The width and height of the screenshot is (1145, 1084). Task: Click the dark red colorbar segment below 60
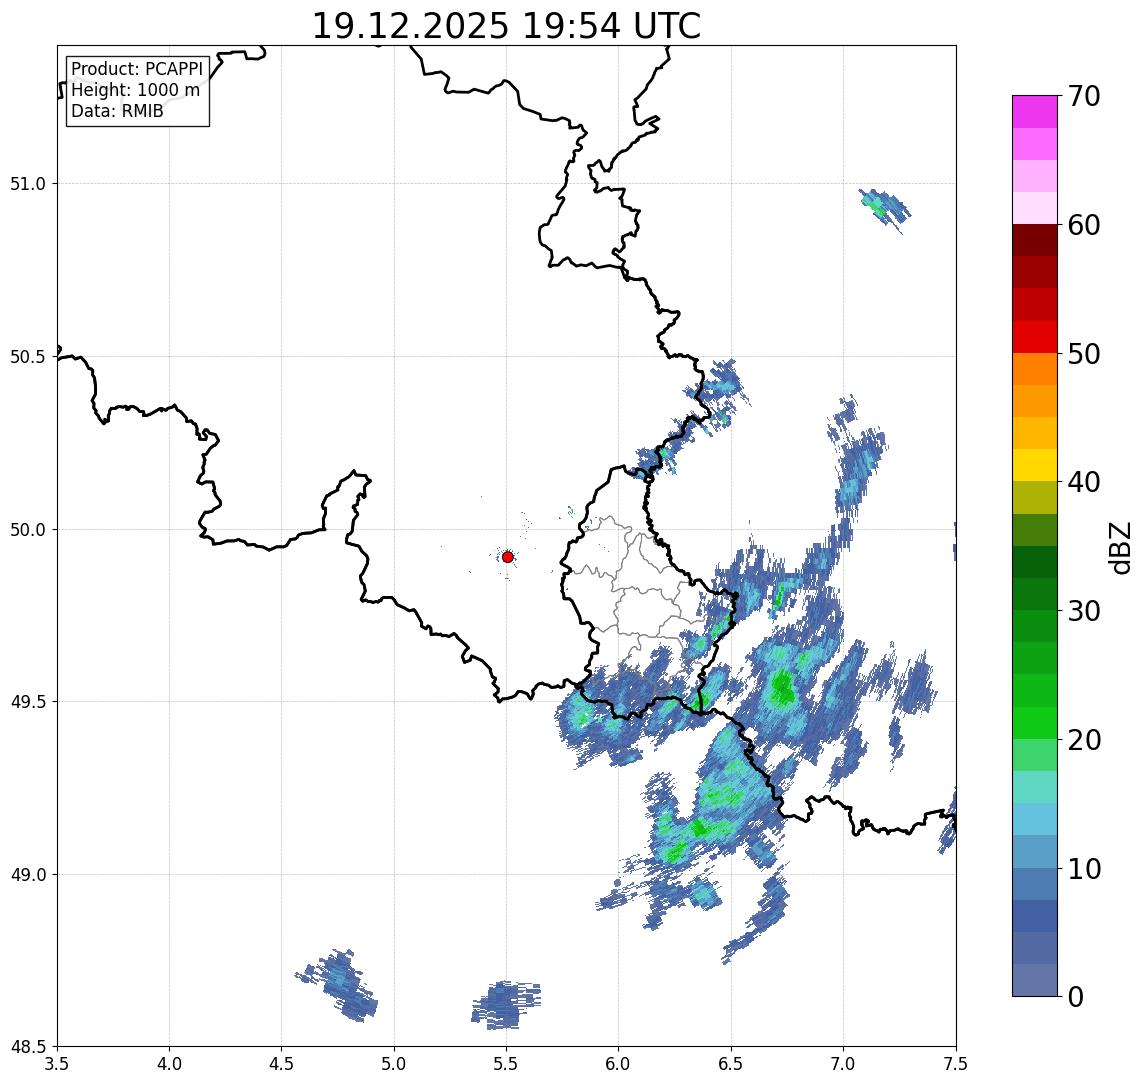(x=1035, y=240)
